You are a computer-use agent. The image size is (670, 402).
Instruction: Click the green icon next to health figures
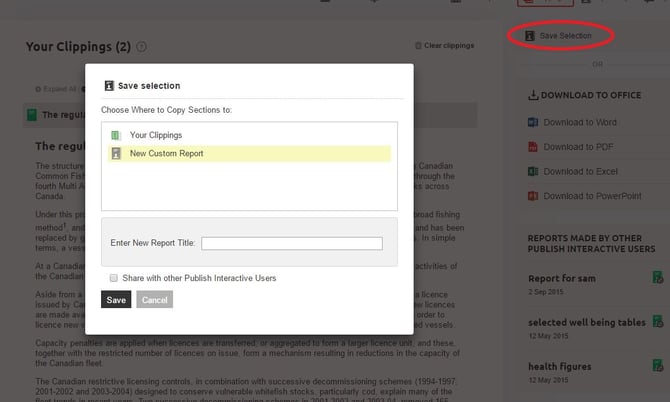(x=657, y=367)
